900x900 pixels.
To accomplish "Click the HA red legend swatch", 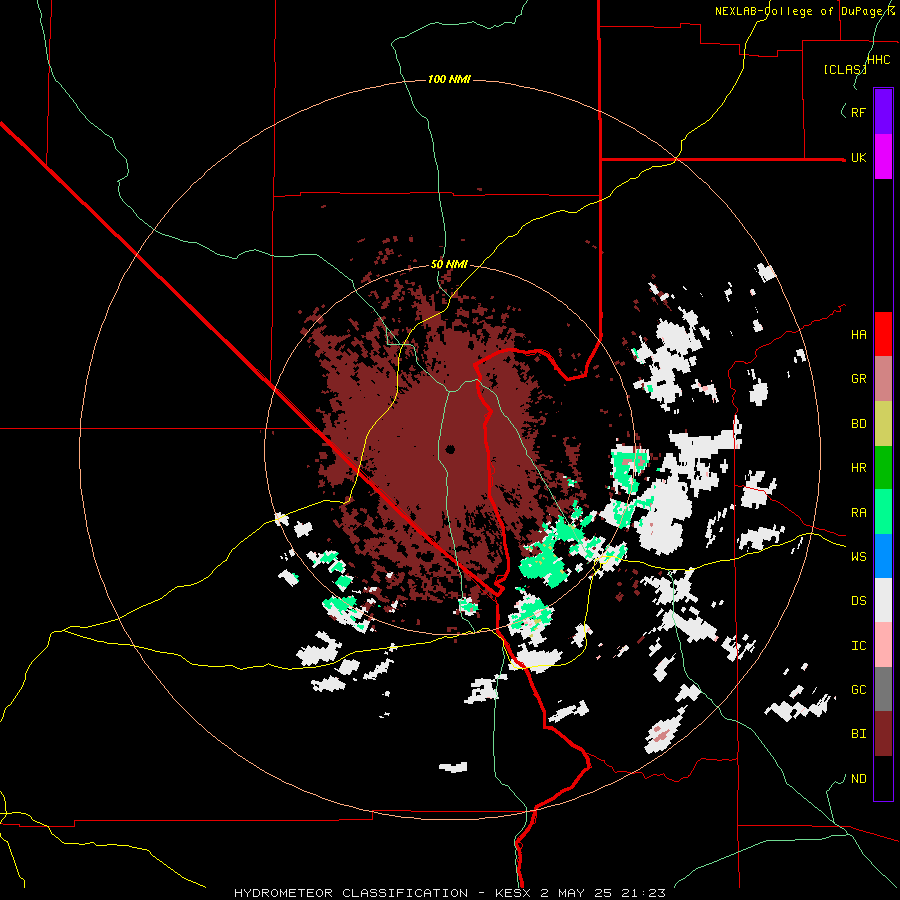I will 883,334.
